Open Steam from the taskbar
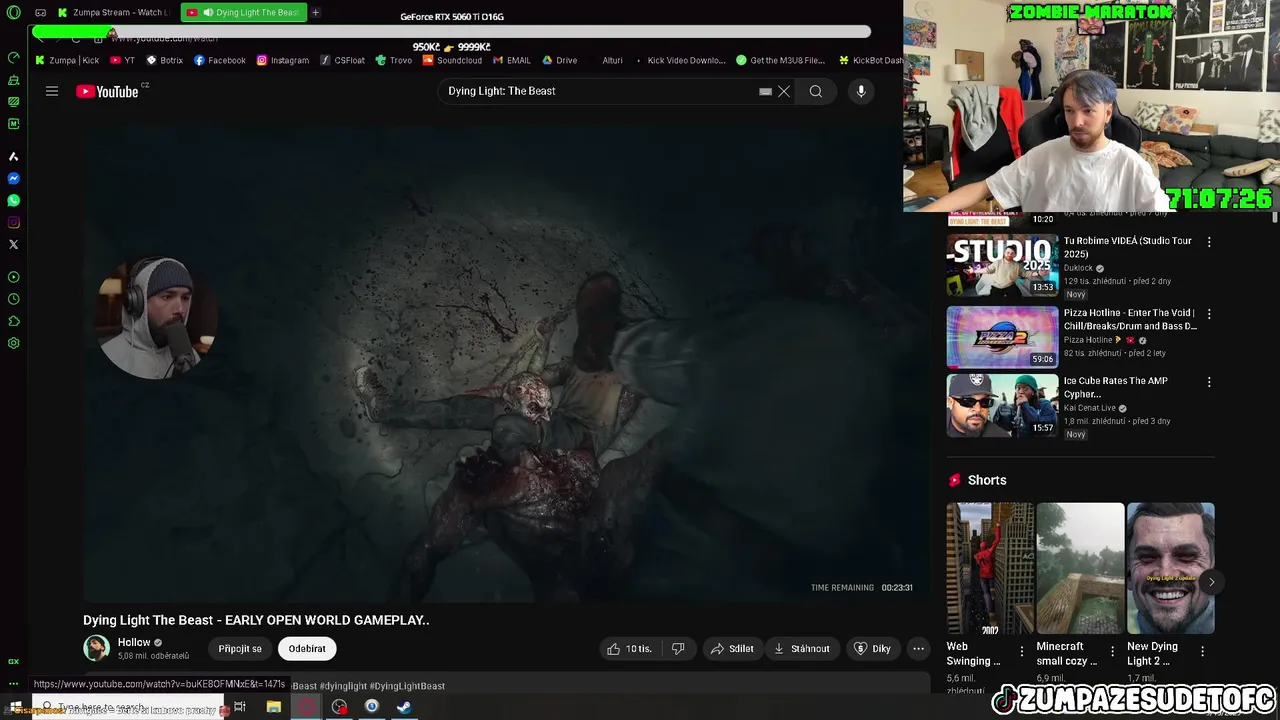This screenshot has width=1280, height=720. [x=404, y=707]
